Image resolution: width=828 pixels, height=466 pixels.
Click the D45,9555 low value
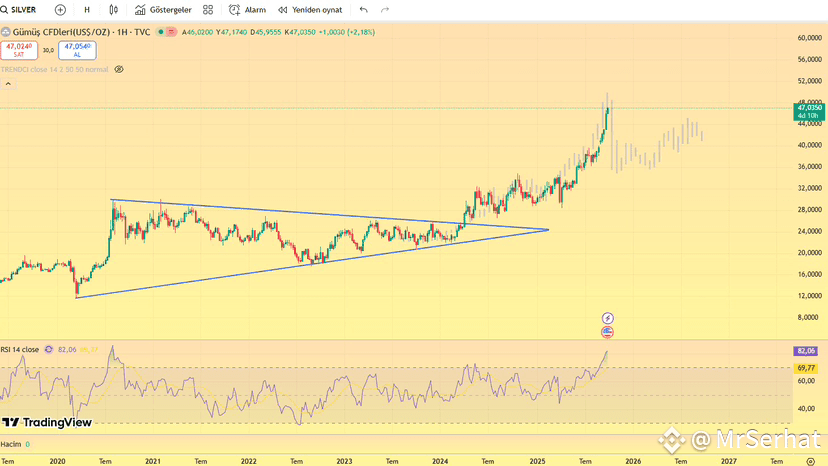[266, 32]
